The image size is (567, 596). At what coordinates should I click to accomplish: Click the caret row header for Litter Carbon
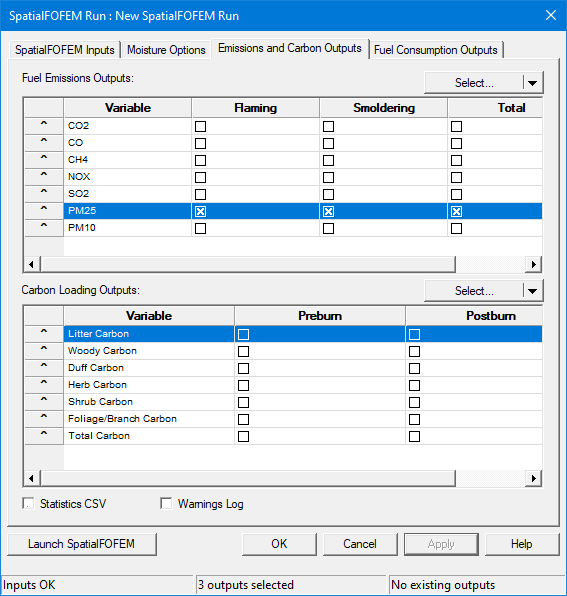(44, 334)
